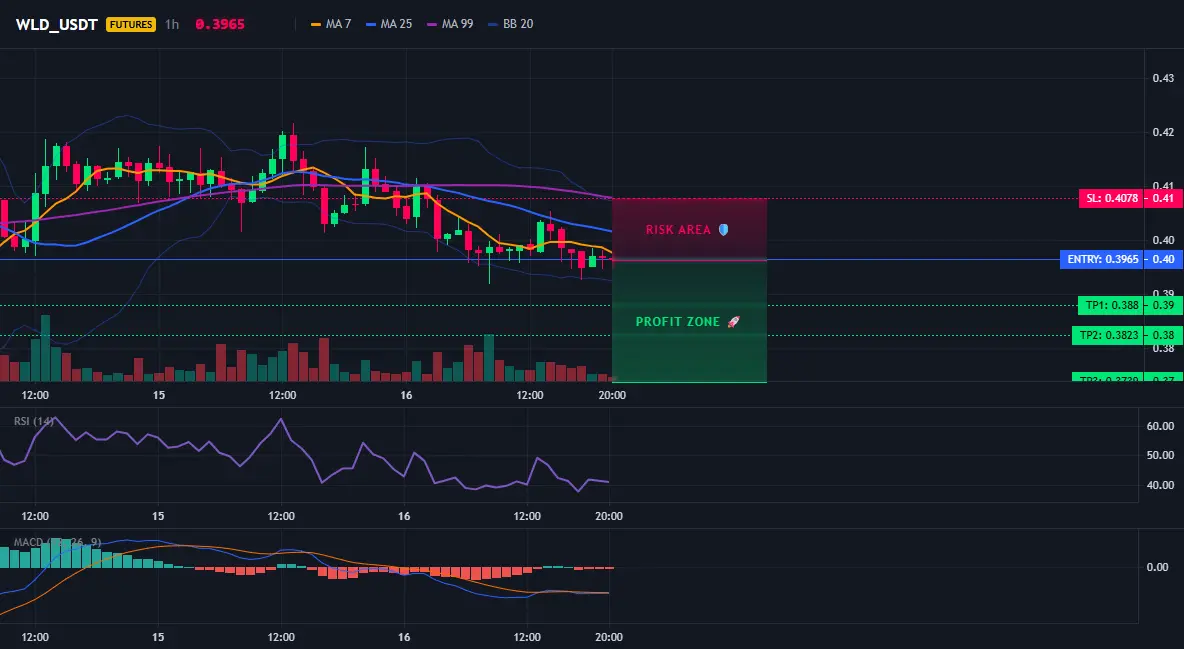
Task: Click the 20:00 time label under RSI panel
Action: coord(609,516)
